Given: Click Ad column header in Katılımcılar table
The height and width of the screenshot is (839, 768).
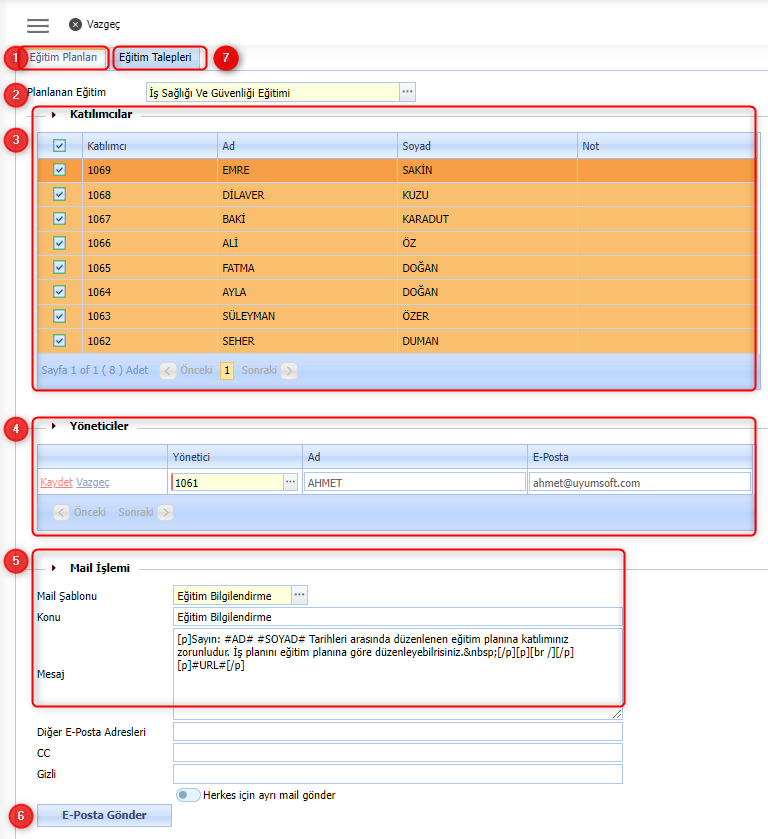Looking at the screenshot, I should pyautogui.click(x=307, y=146).
